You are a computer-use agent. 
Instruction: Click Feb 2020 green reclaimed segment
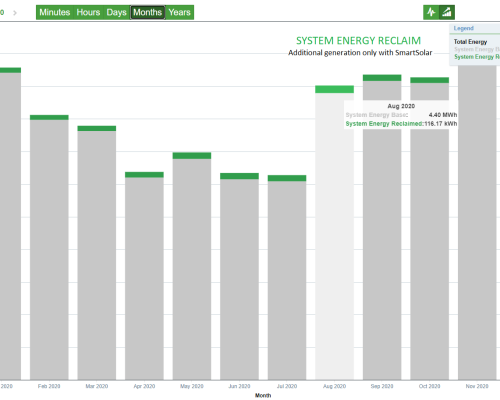click(x=49, y=117)
